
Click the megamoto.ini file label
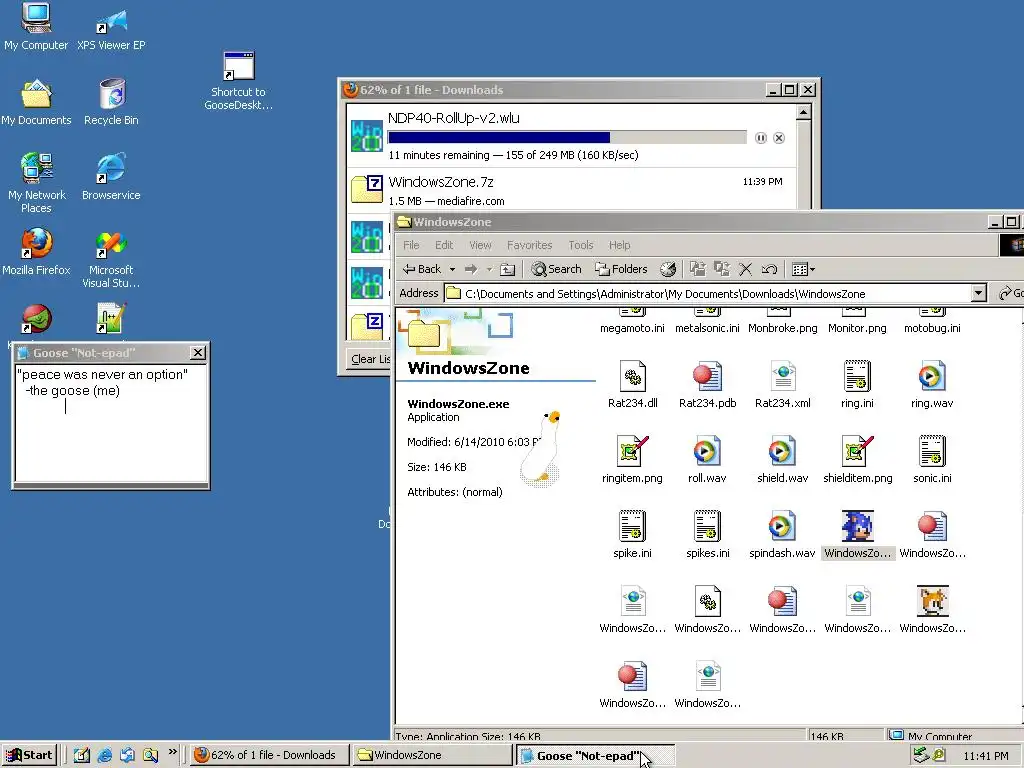pyautogui.click(x=632, y=328)
